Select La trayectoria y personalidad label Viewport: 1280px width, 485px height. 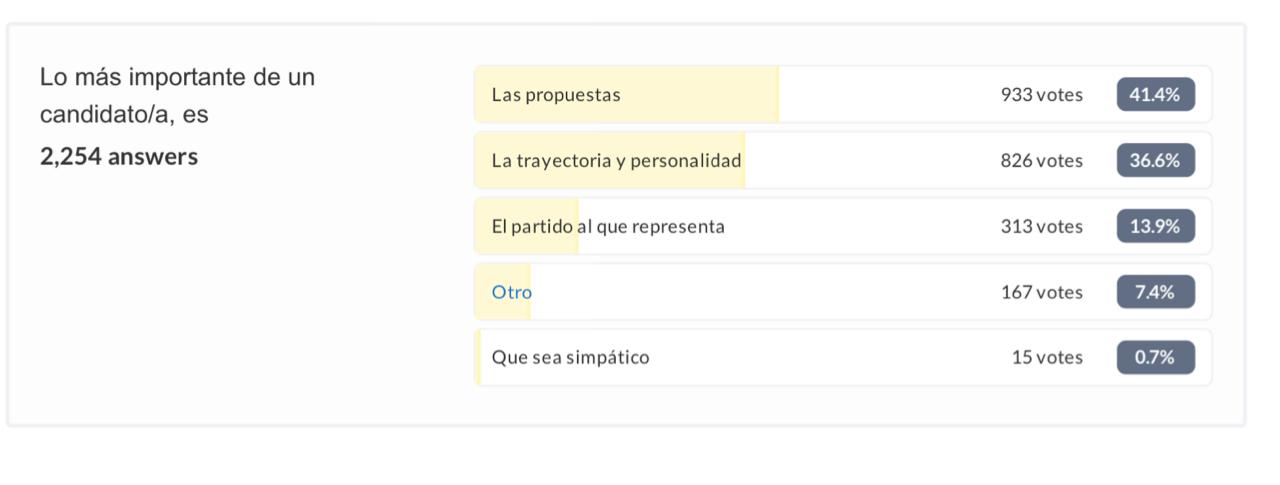click(x=616, y=161)
